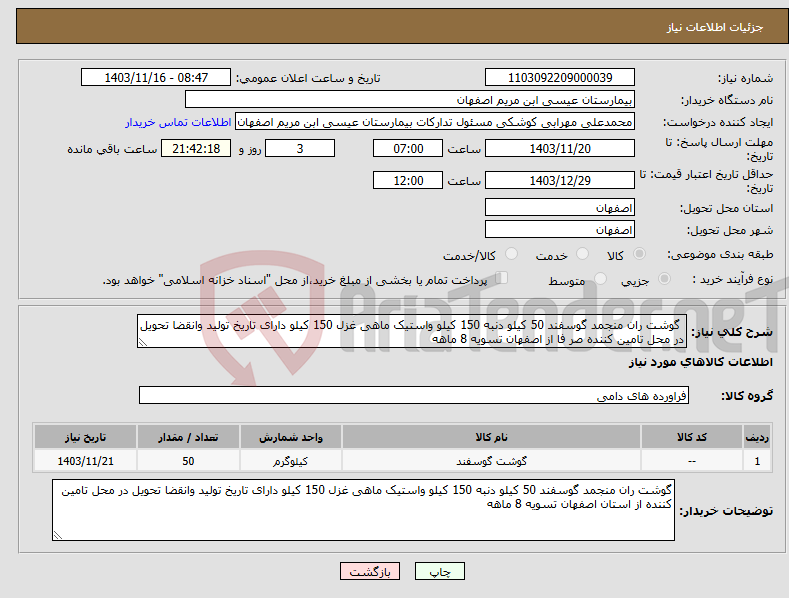The height and width of the screenshot is (598, 789).
Task: Click the remaining days field showing 3
Action: click(x=300, y=148)
